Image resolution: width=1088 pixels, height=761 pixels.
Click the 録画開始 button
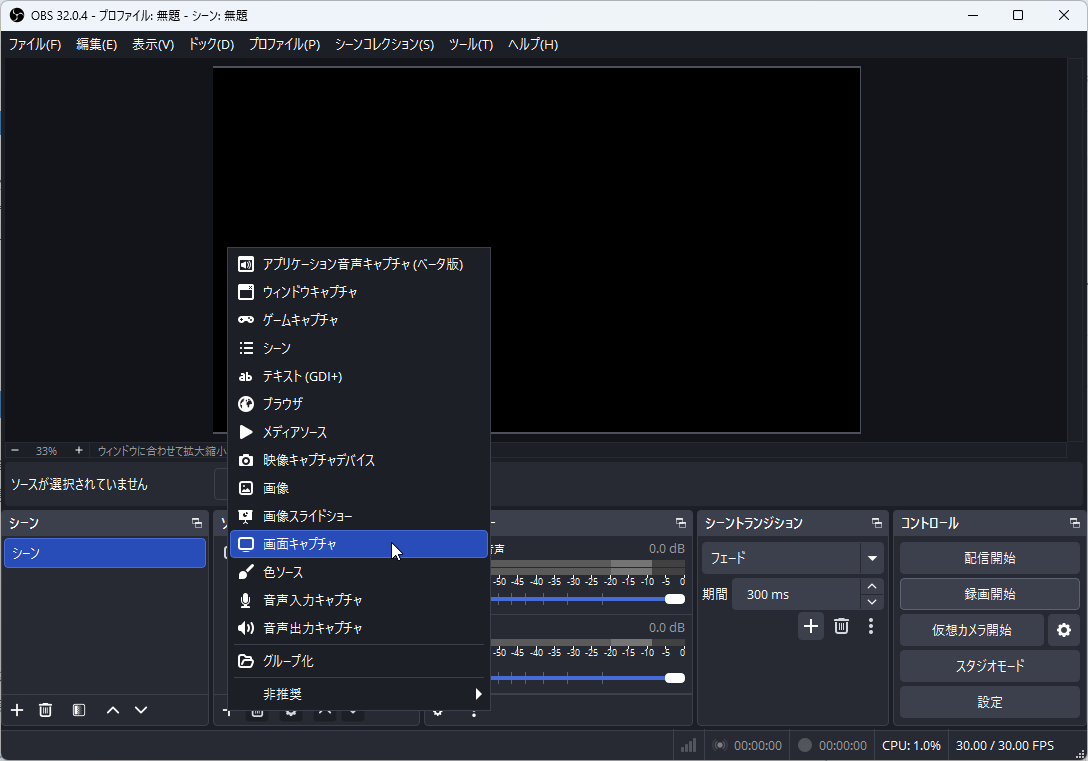[x=989, y=594]
